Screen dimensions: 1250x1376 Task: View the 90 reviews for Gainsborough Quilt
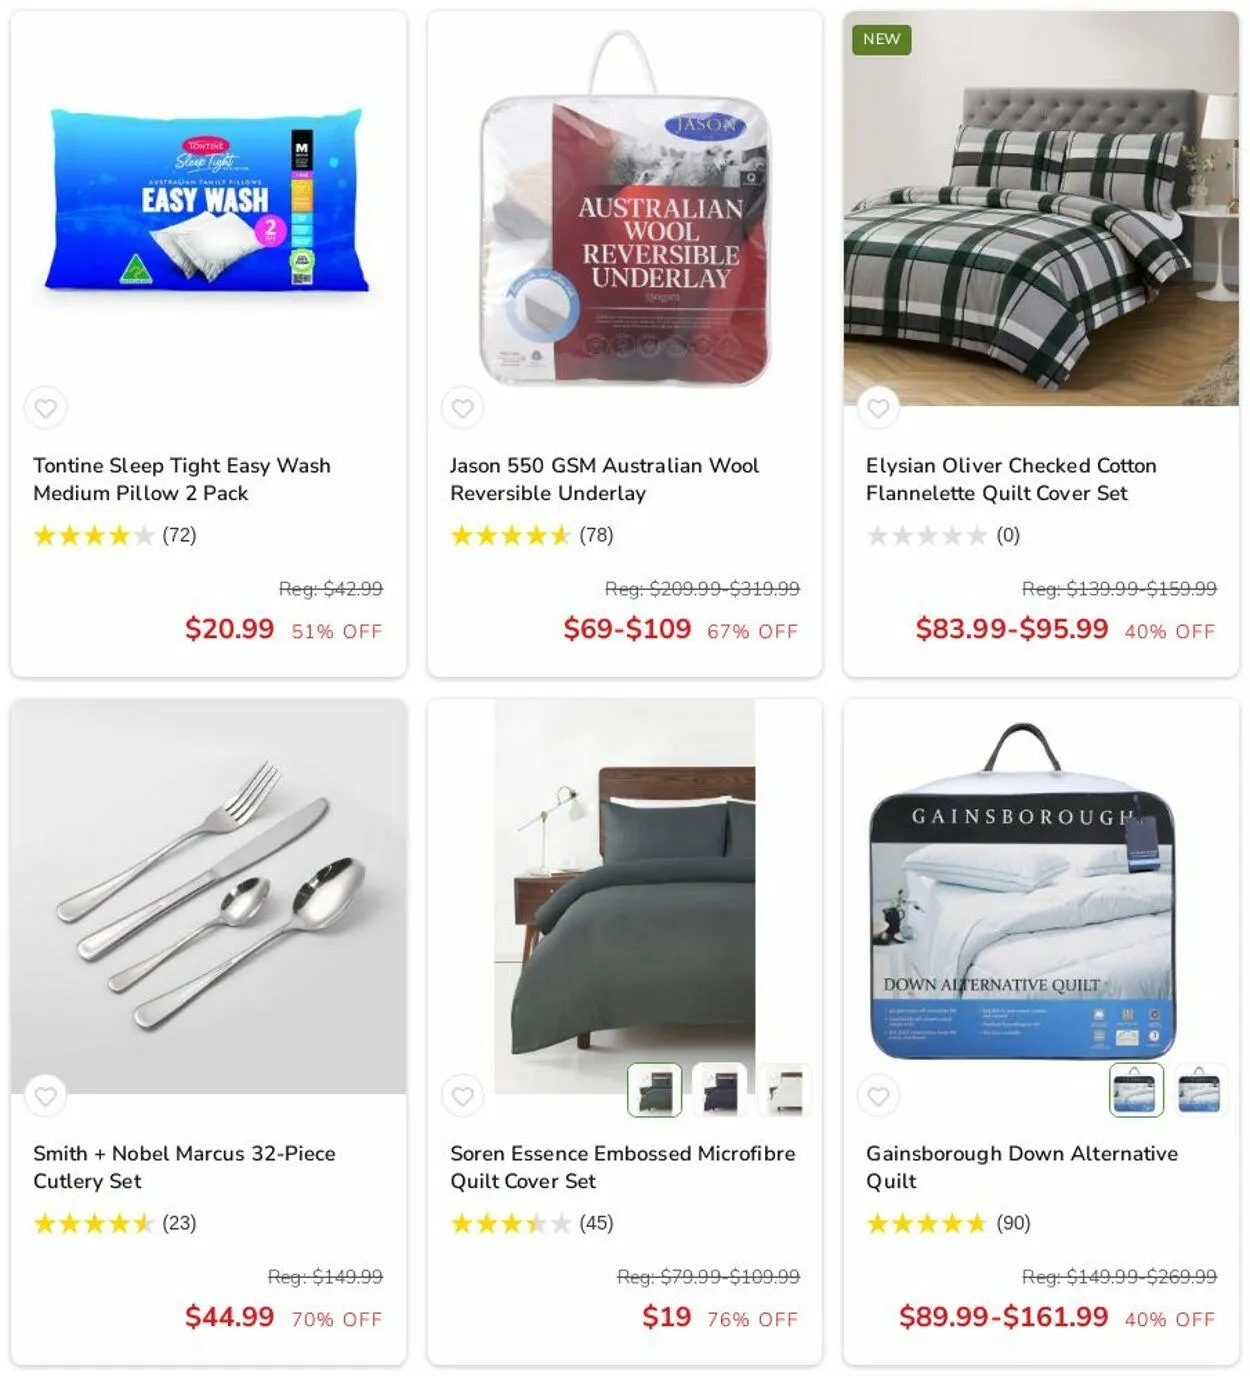click(x=1013, y=1223)
